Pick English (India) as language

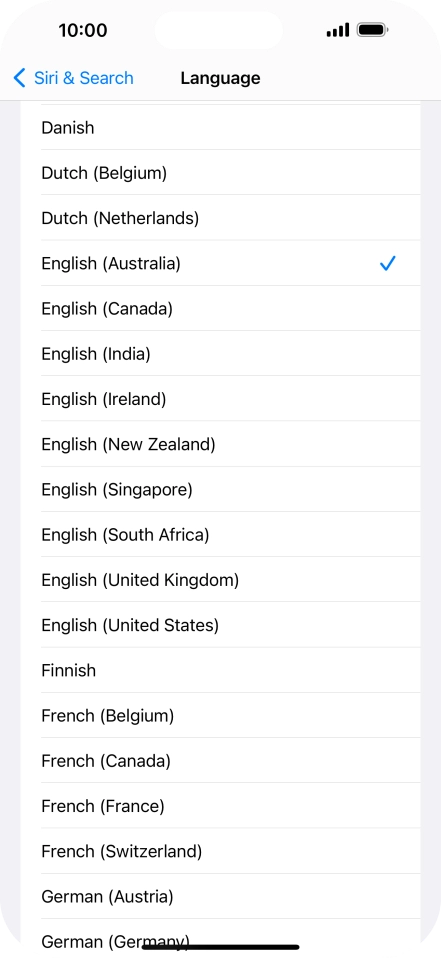pyautogui.click(x=220, y=353)
